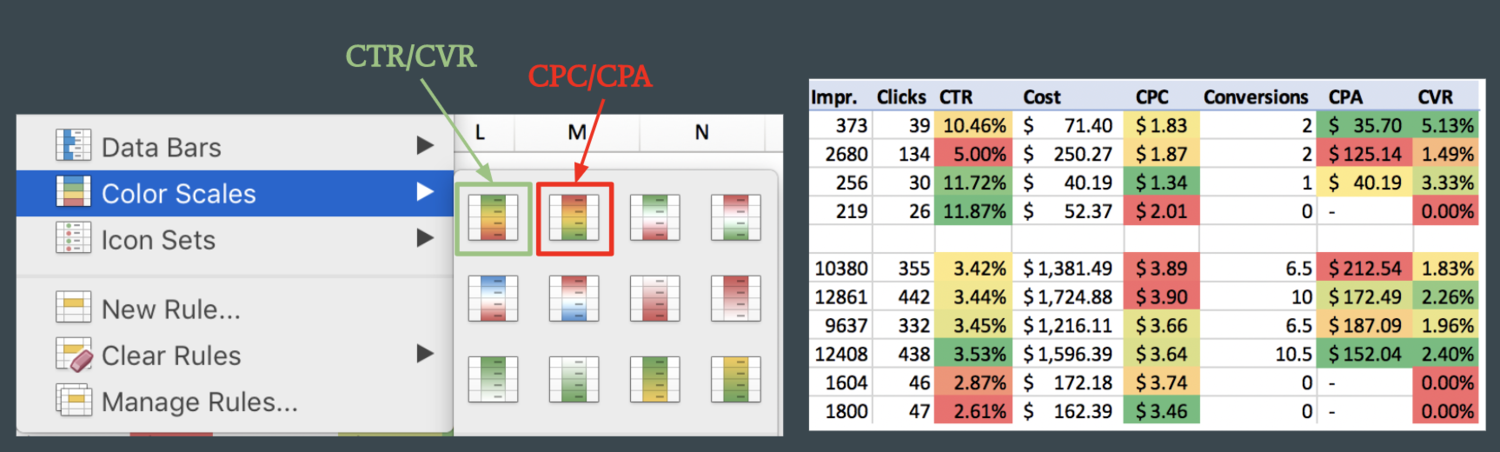
Task: Click the $71.40 cost cell
Action: pos(1067,125)
